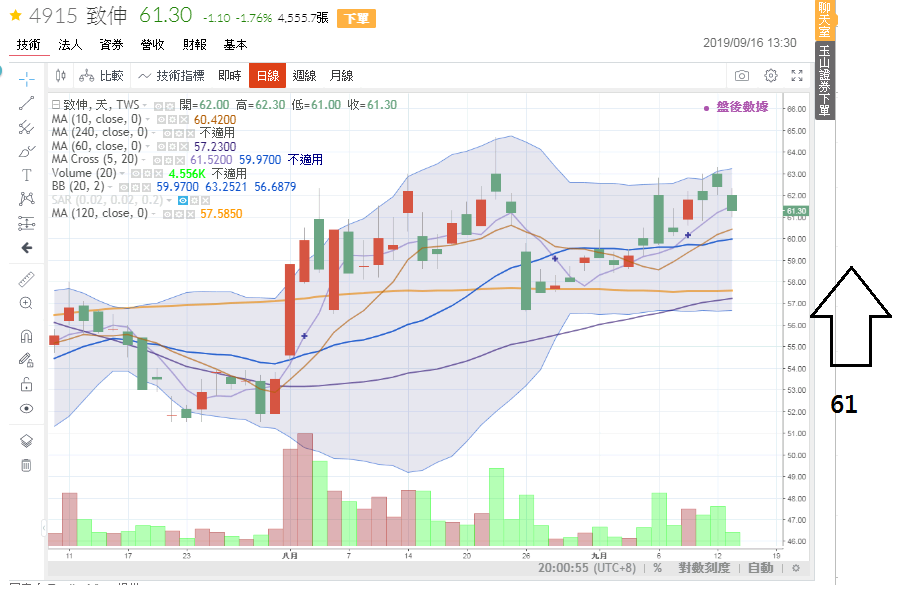
Task: Open 技術指標 indicators menu
Action: click(172, 76)
